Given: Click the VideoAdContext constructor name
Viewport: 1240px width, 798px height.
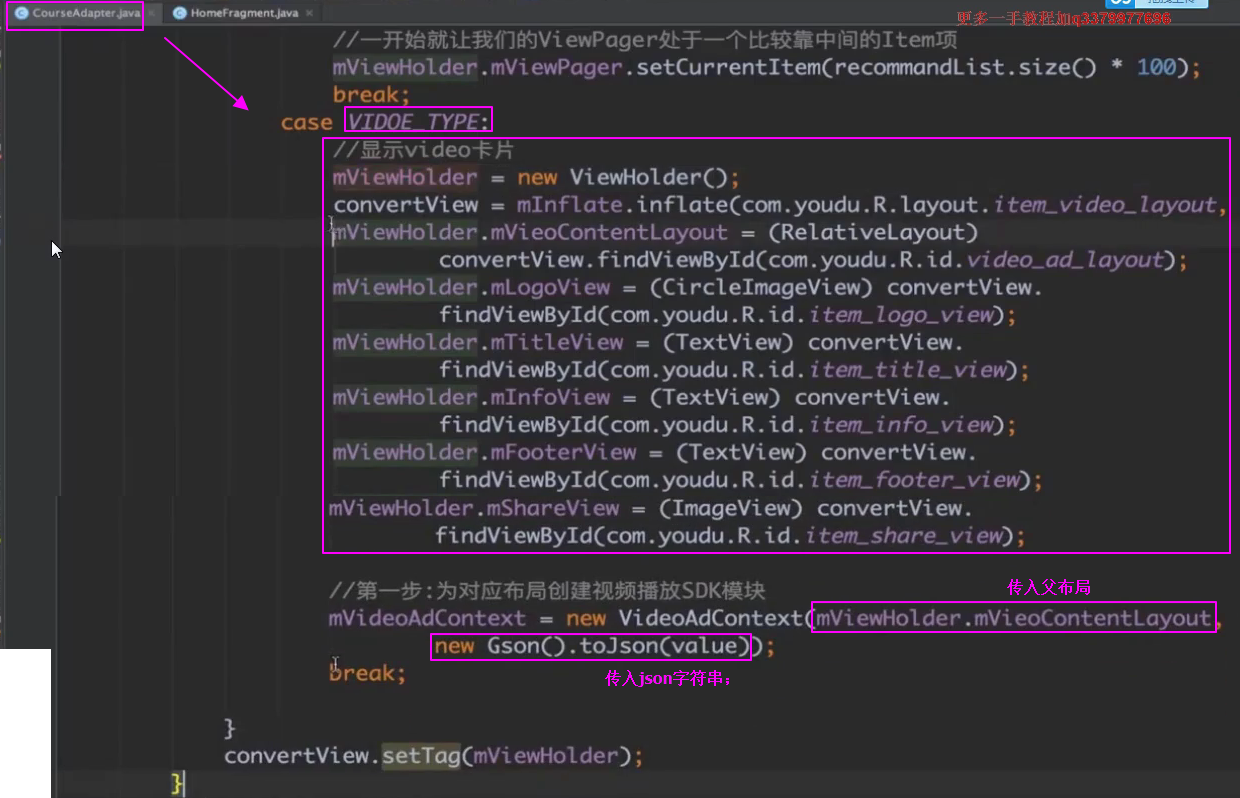Looking at the screenshot, I should [x=710, y=618].
